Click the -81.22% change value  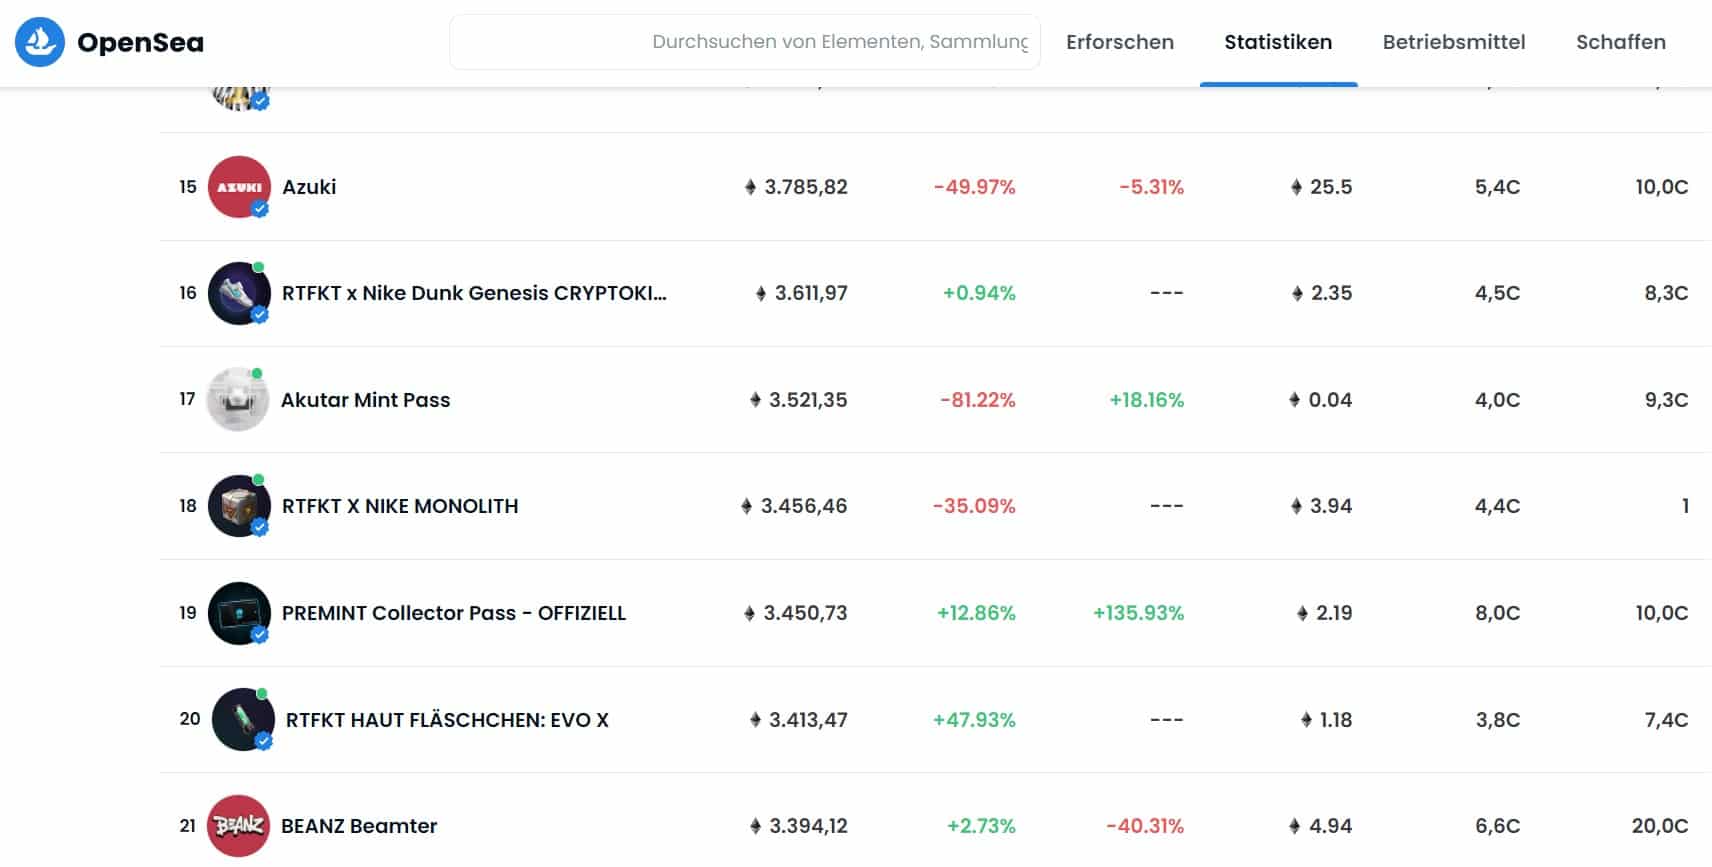point(977,400)
